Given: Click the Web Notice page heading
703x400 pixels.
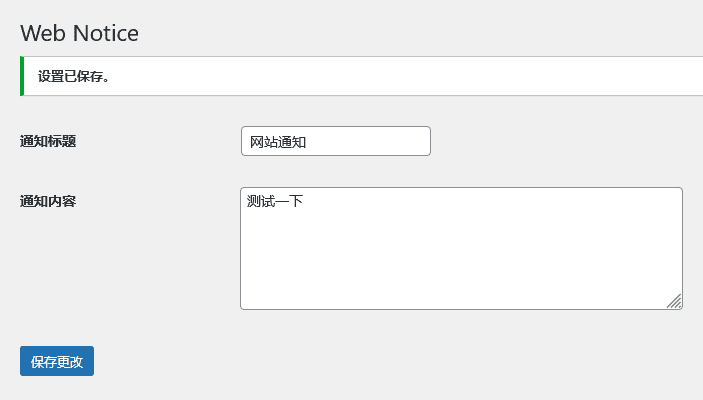Looking at the screenshot, I should [x=79, y=33].
